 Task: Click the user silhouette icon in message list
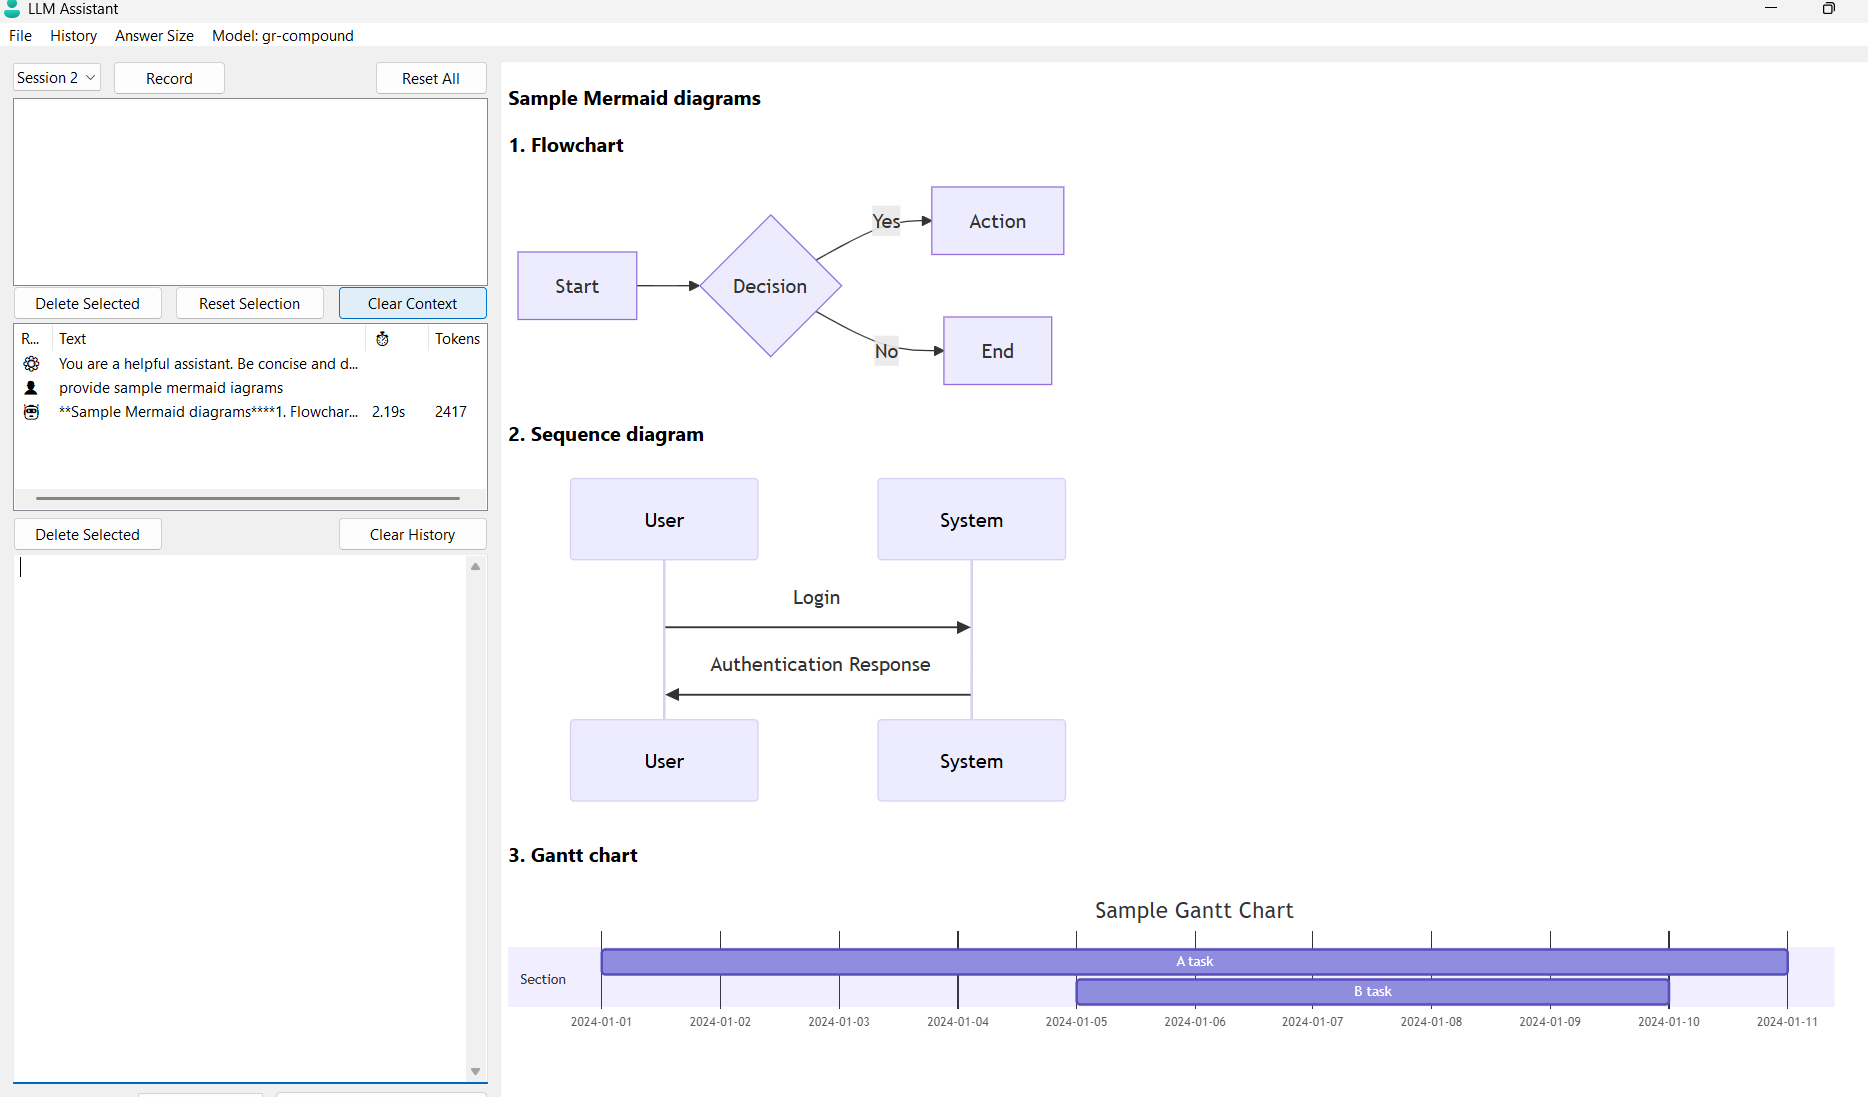coord(31,388)
